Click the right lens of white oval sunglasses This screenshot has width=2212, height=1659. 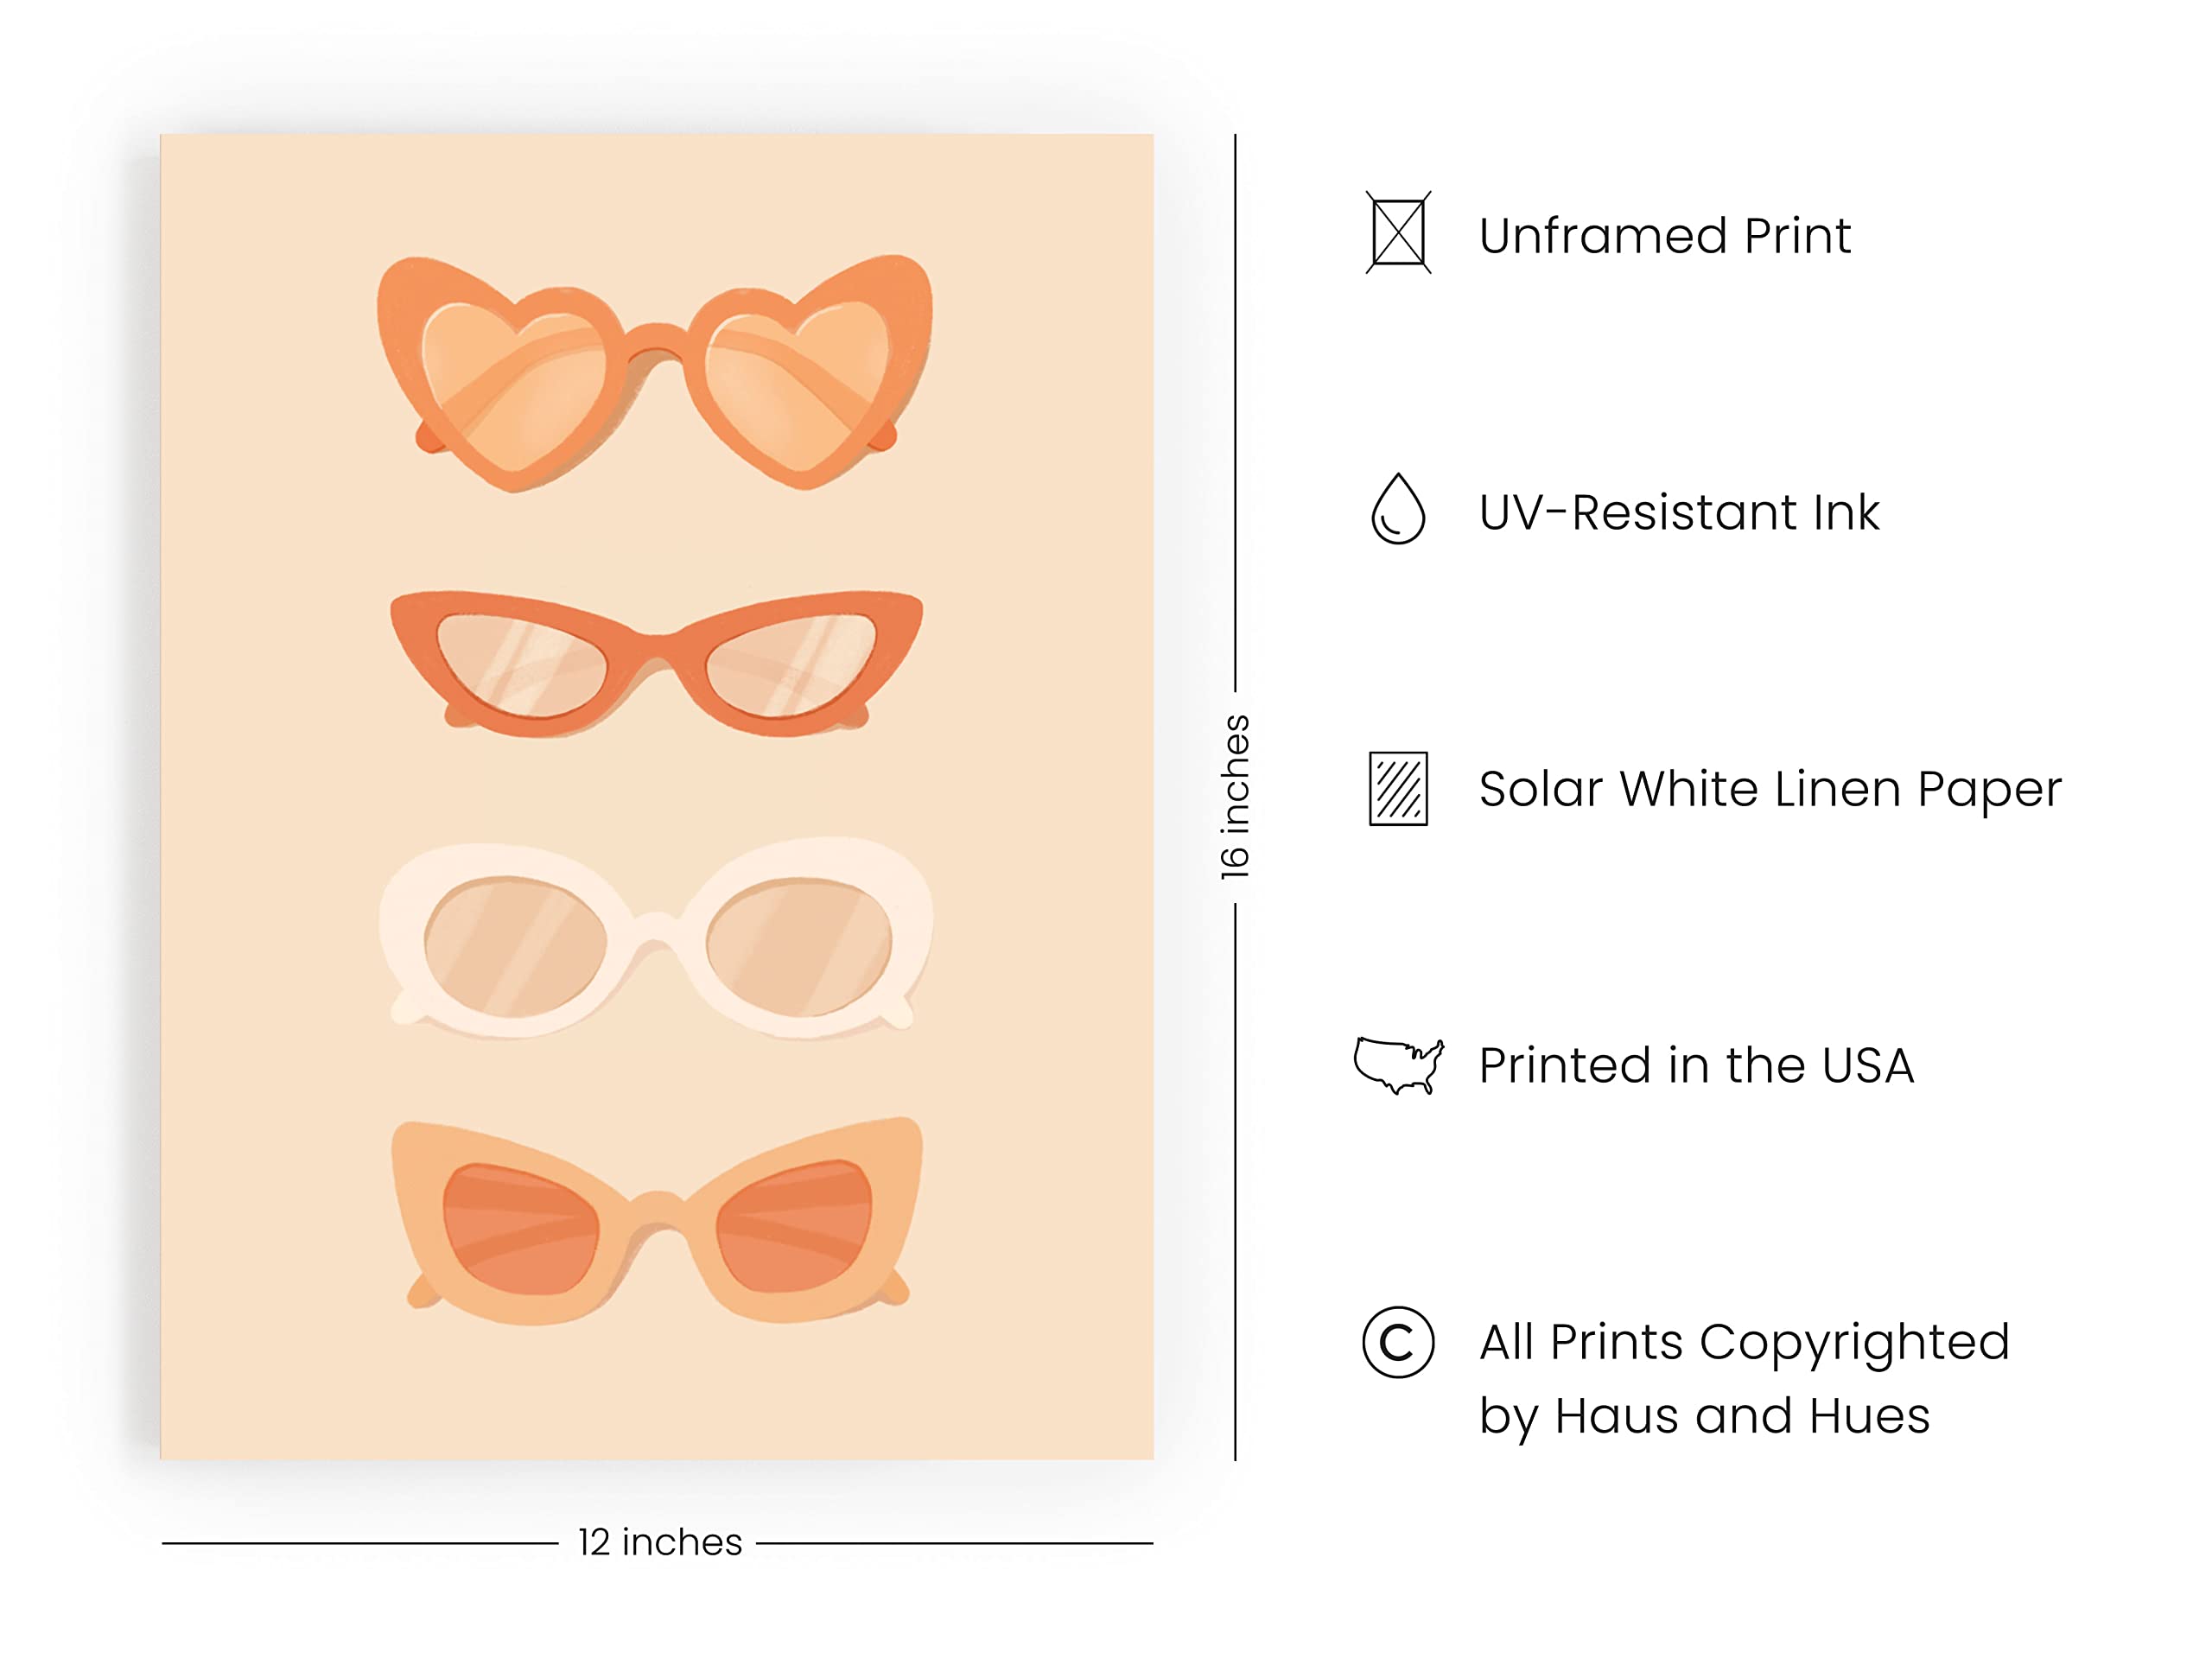click(x=798, y=946)
